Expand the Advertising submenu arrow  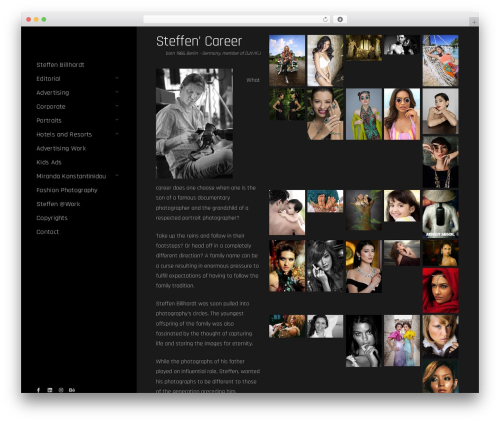coord(117,92)
